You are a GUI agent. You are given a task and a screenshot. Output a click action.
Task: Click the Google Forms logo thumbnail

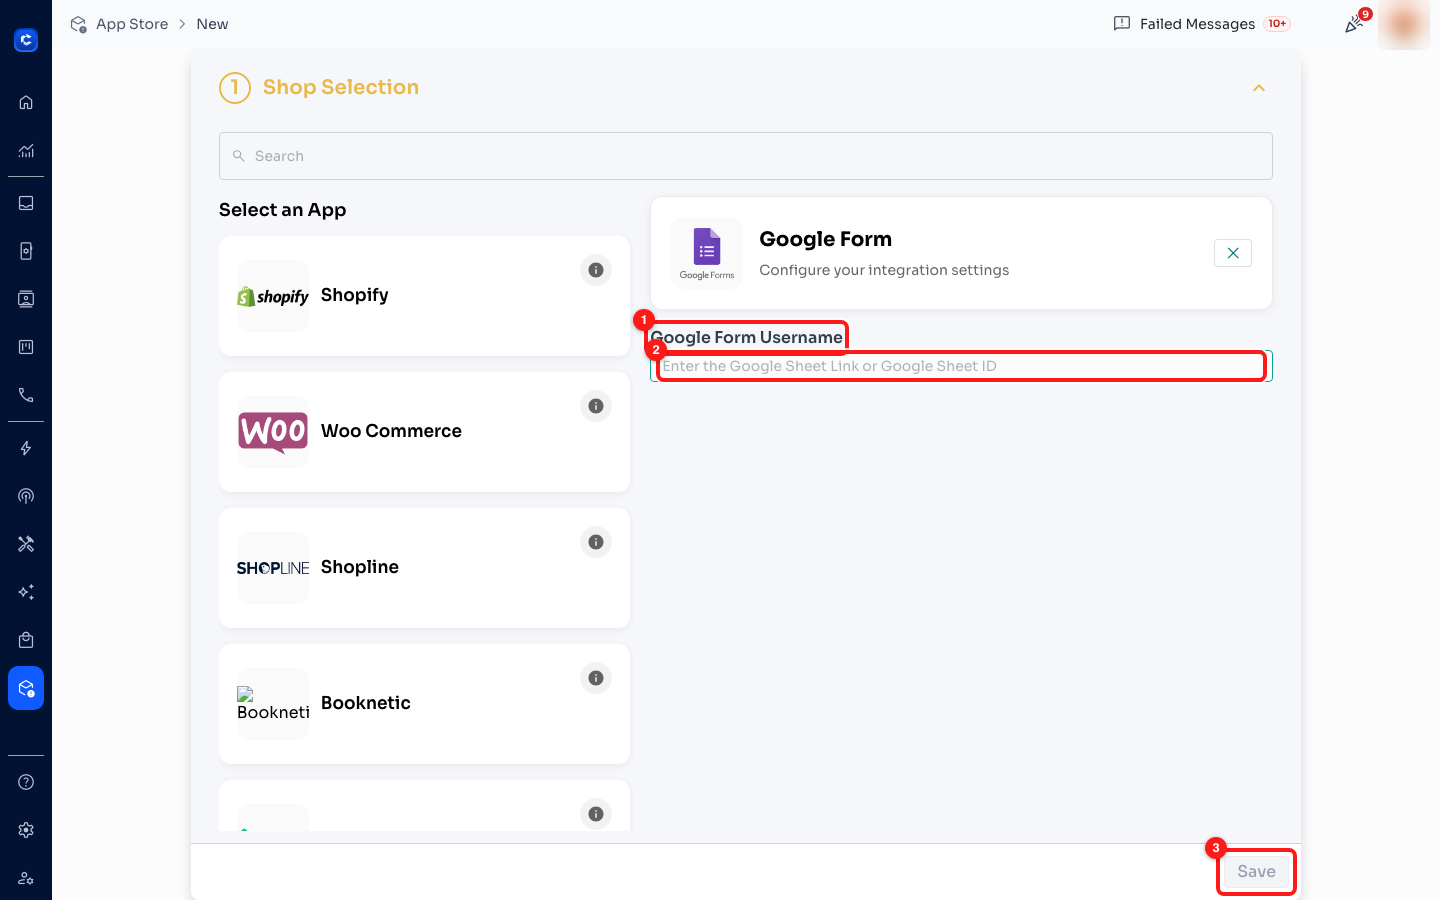pos(707,253)
